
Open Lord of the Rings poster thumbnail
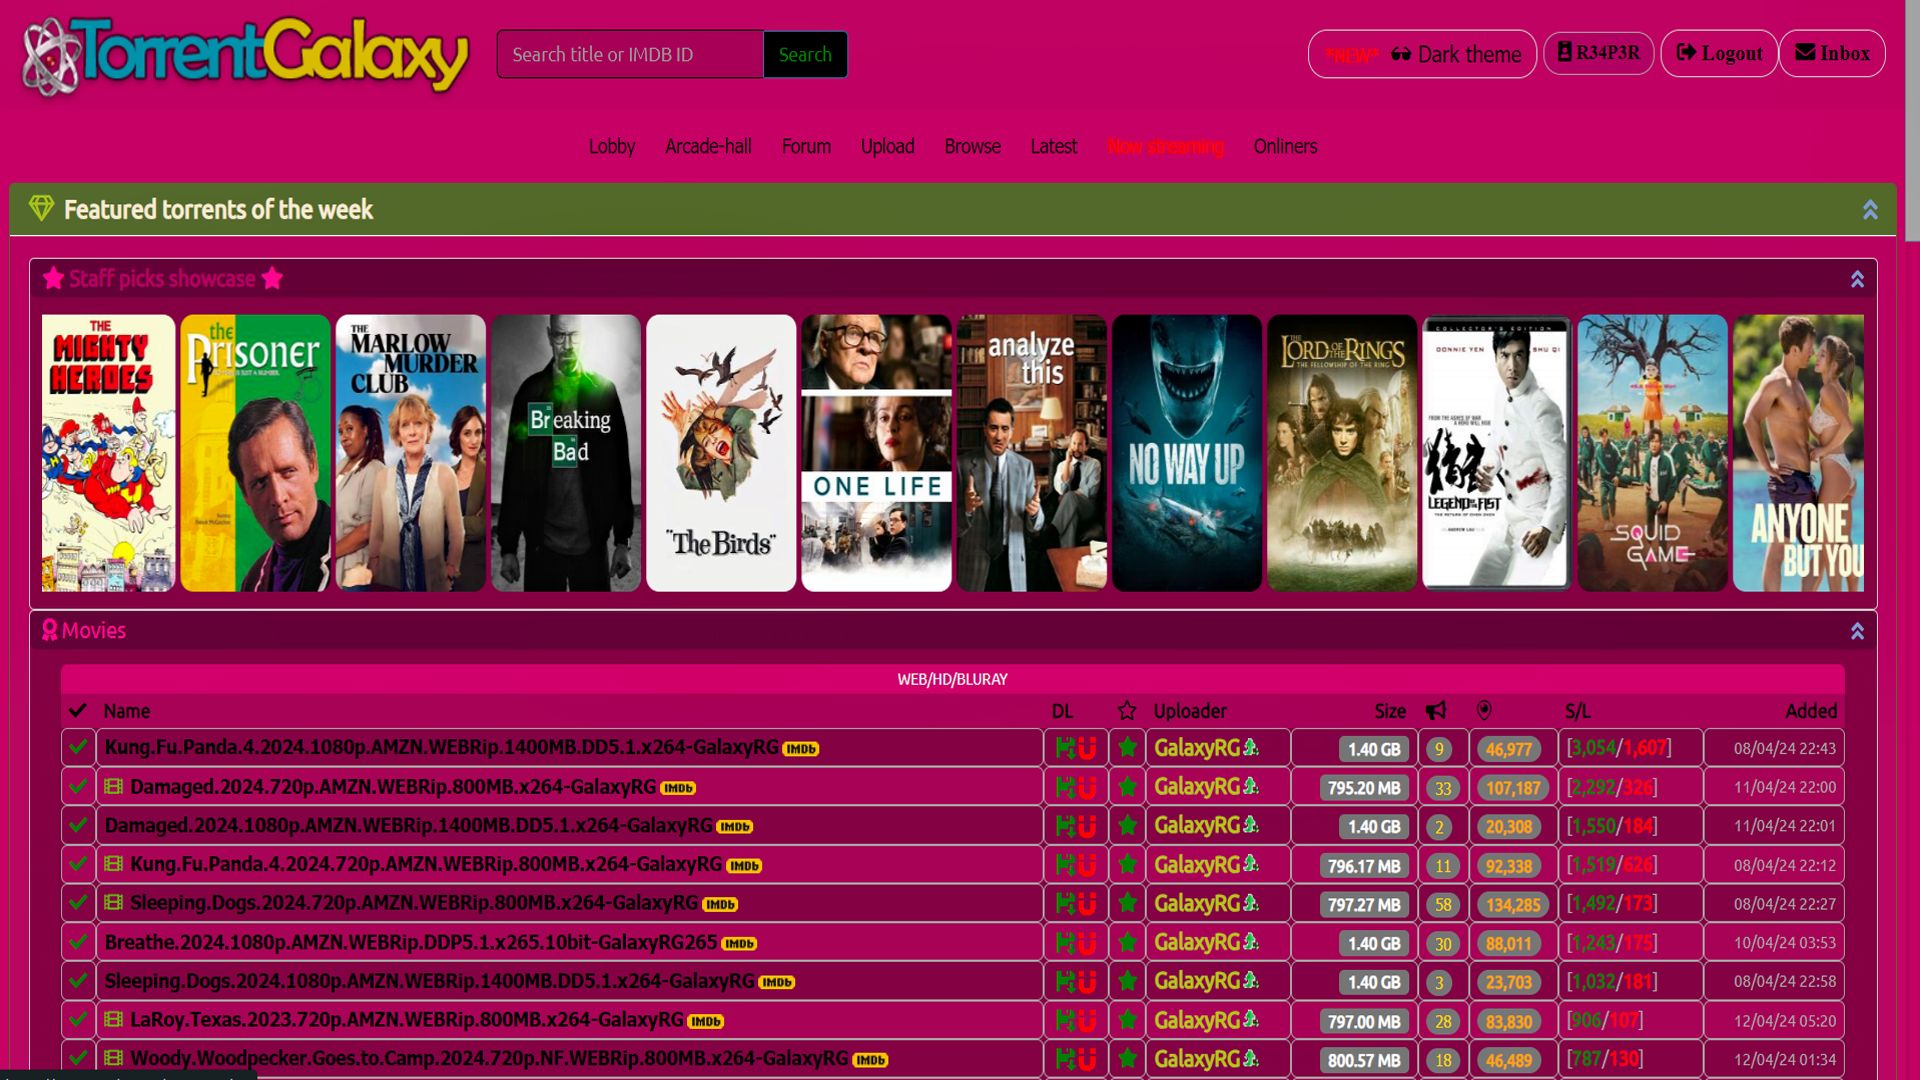coord(1342,453)
